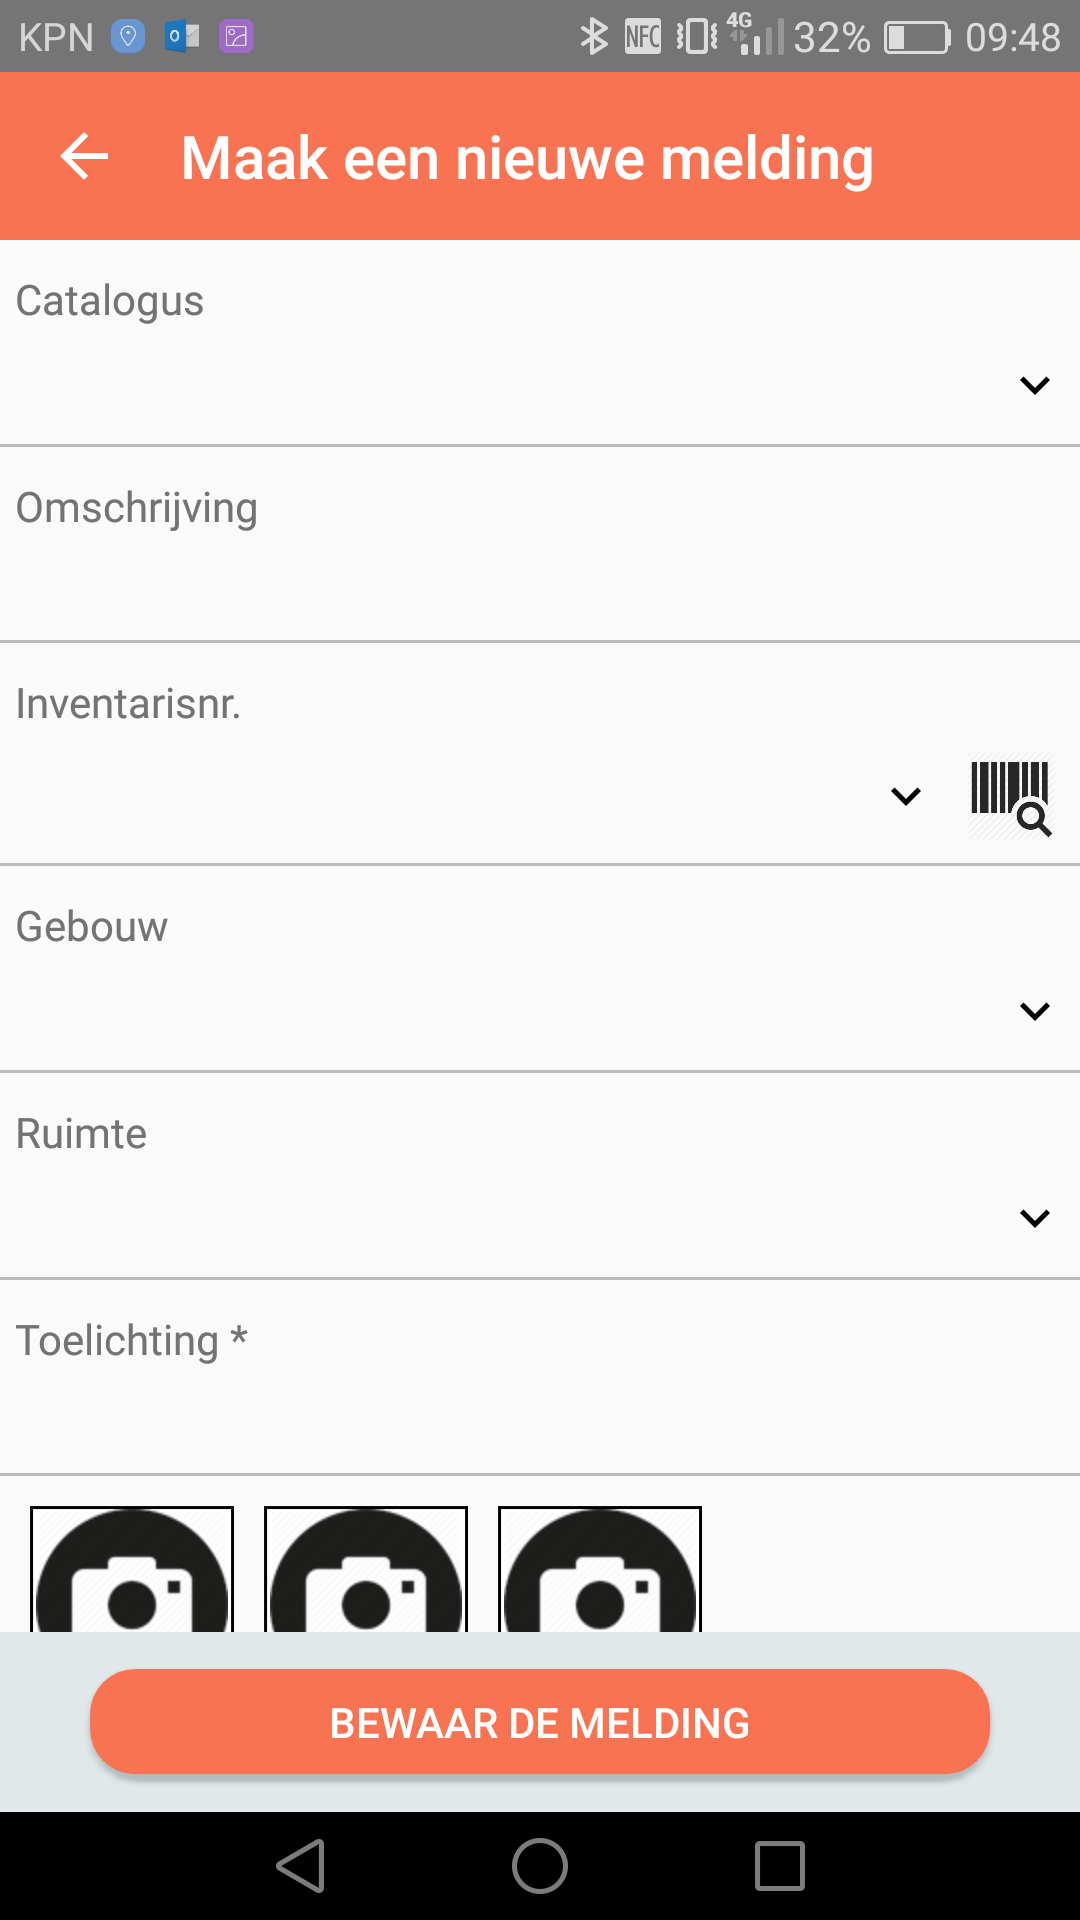
Task: Tap the back arrow in the header
Action: [84, 157]
